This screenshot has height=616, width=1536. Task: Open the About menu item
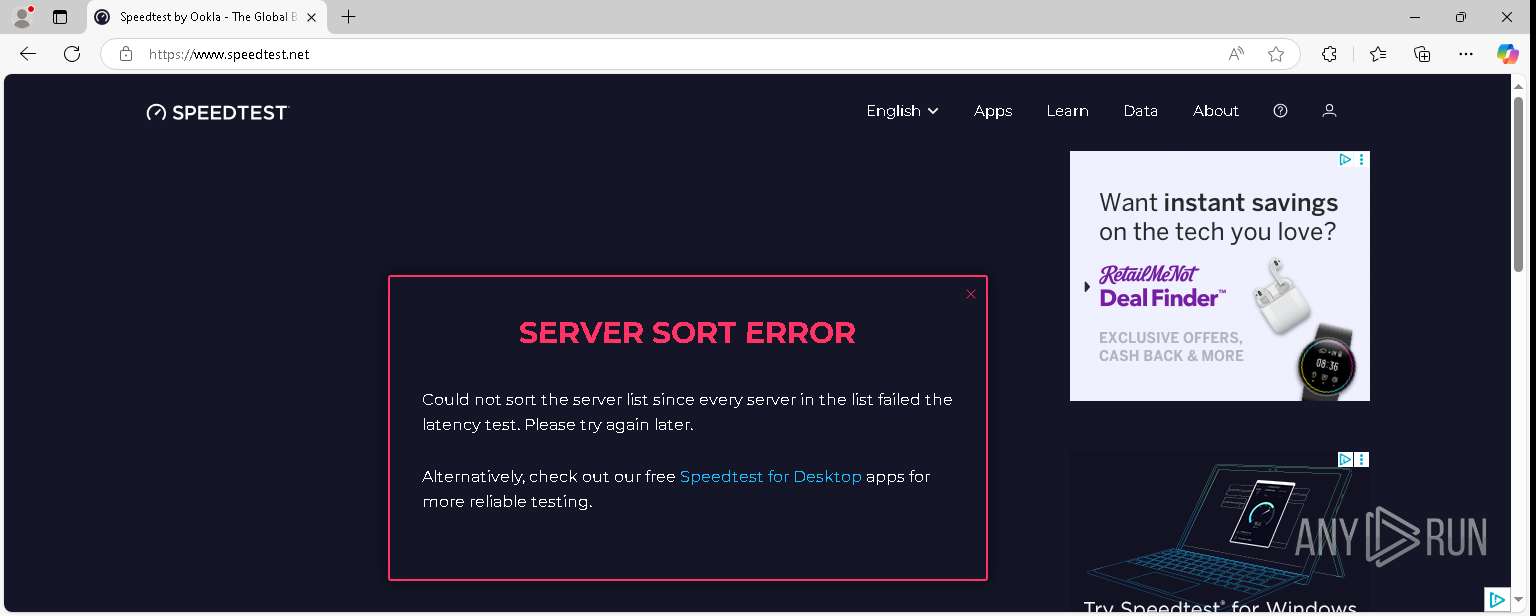point(1216,111)
